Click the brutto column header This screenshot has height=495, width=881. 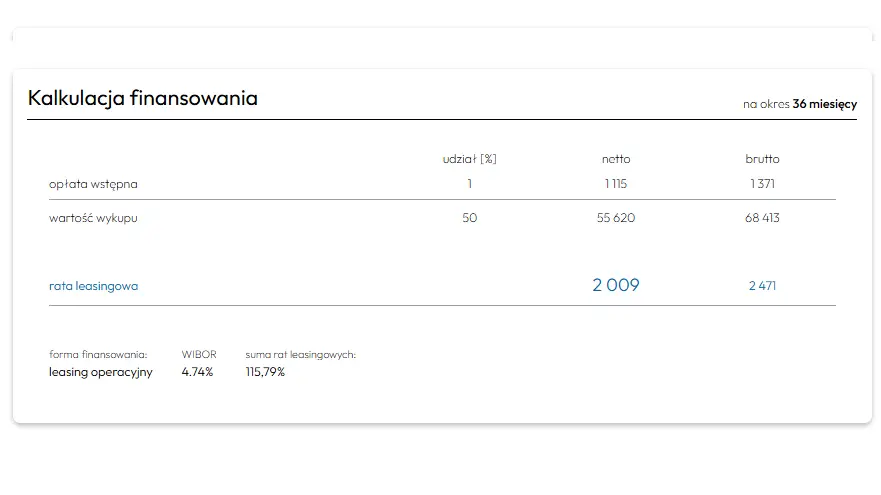(x=762, y=159)
